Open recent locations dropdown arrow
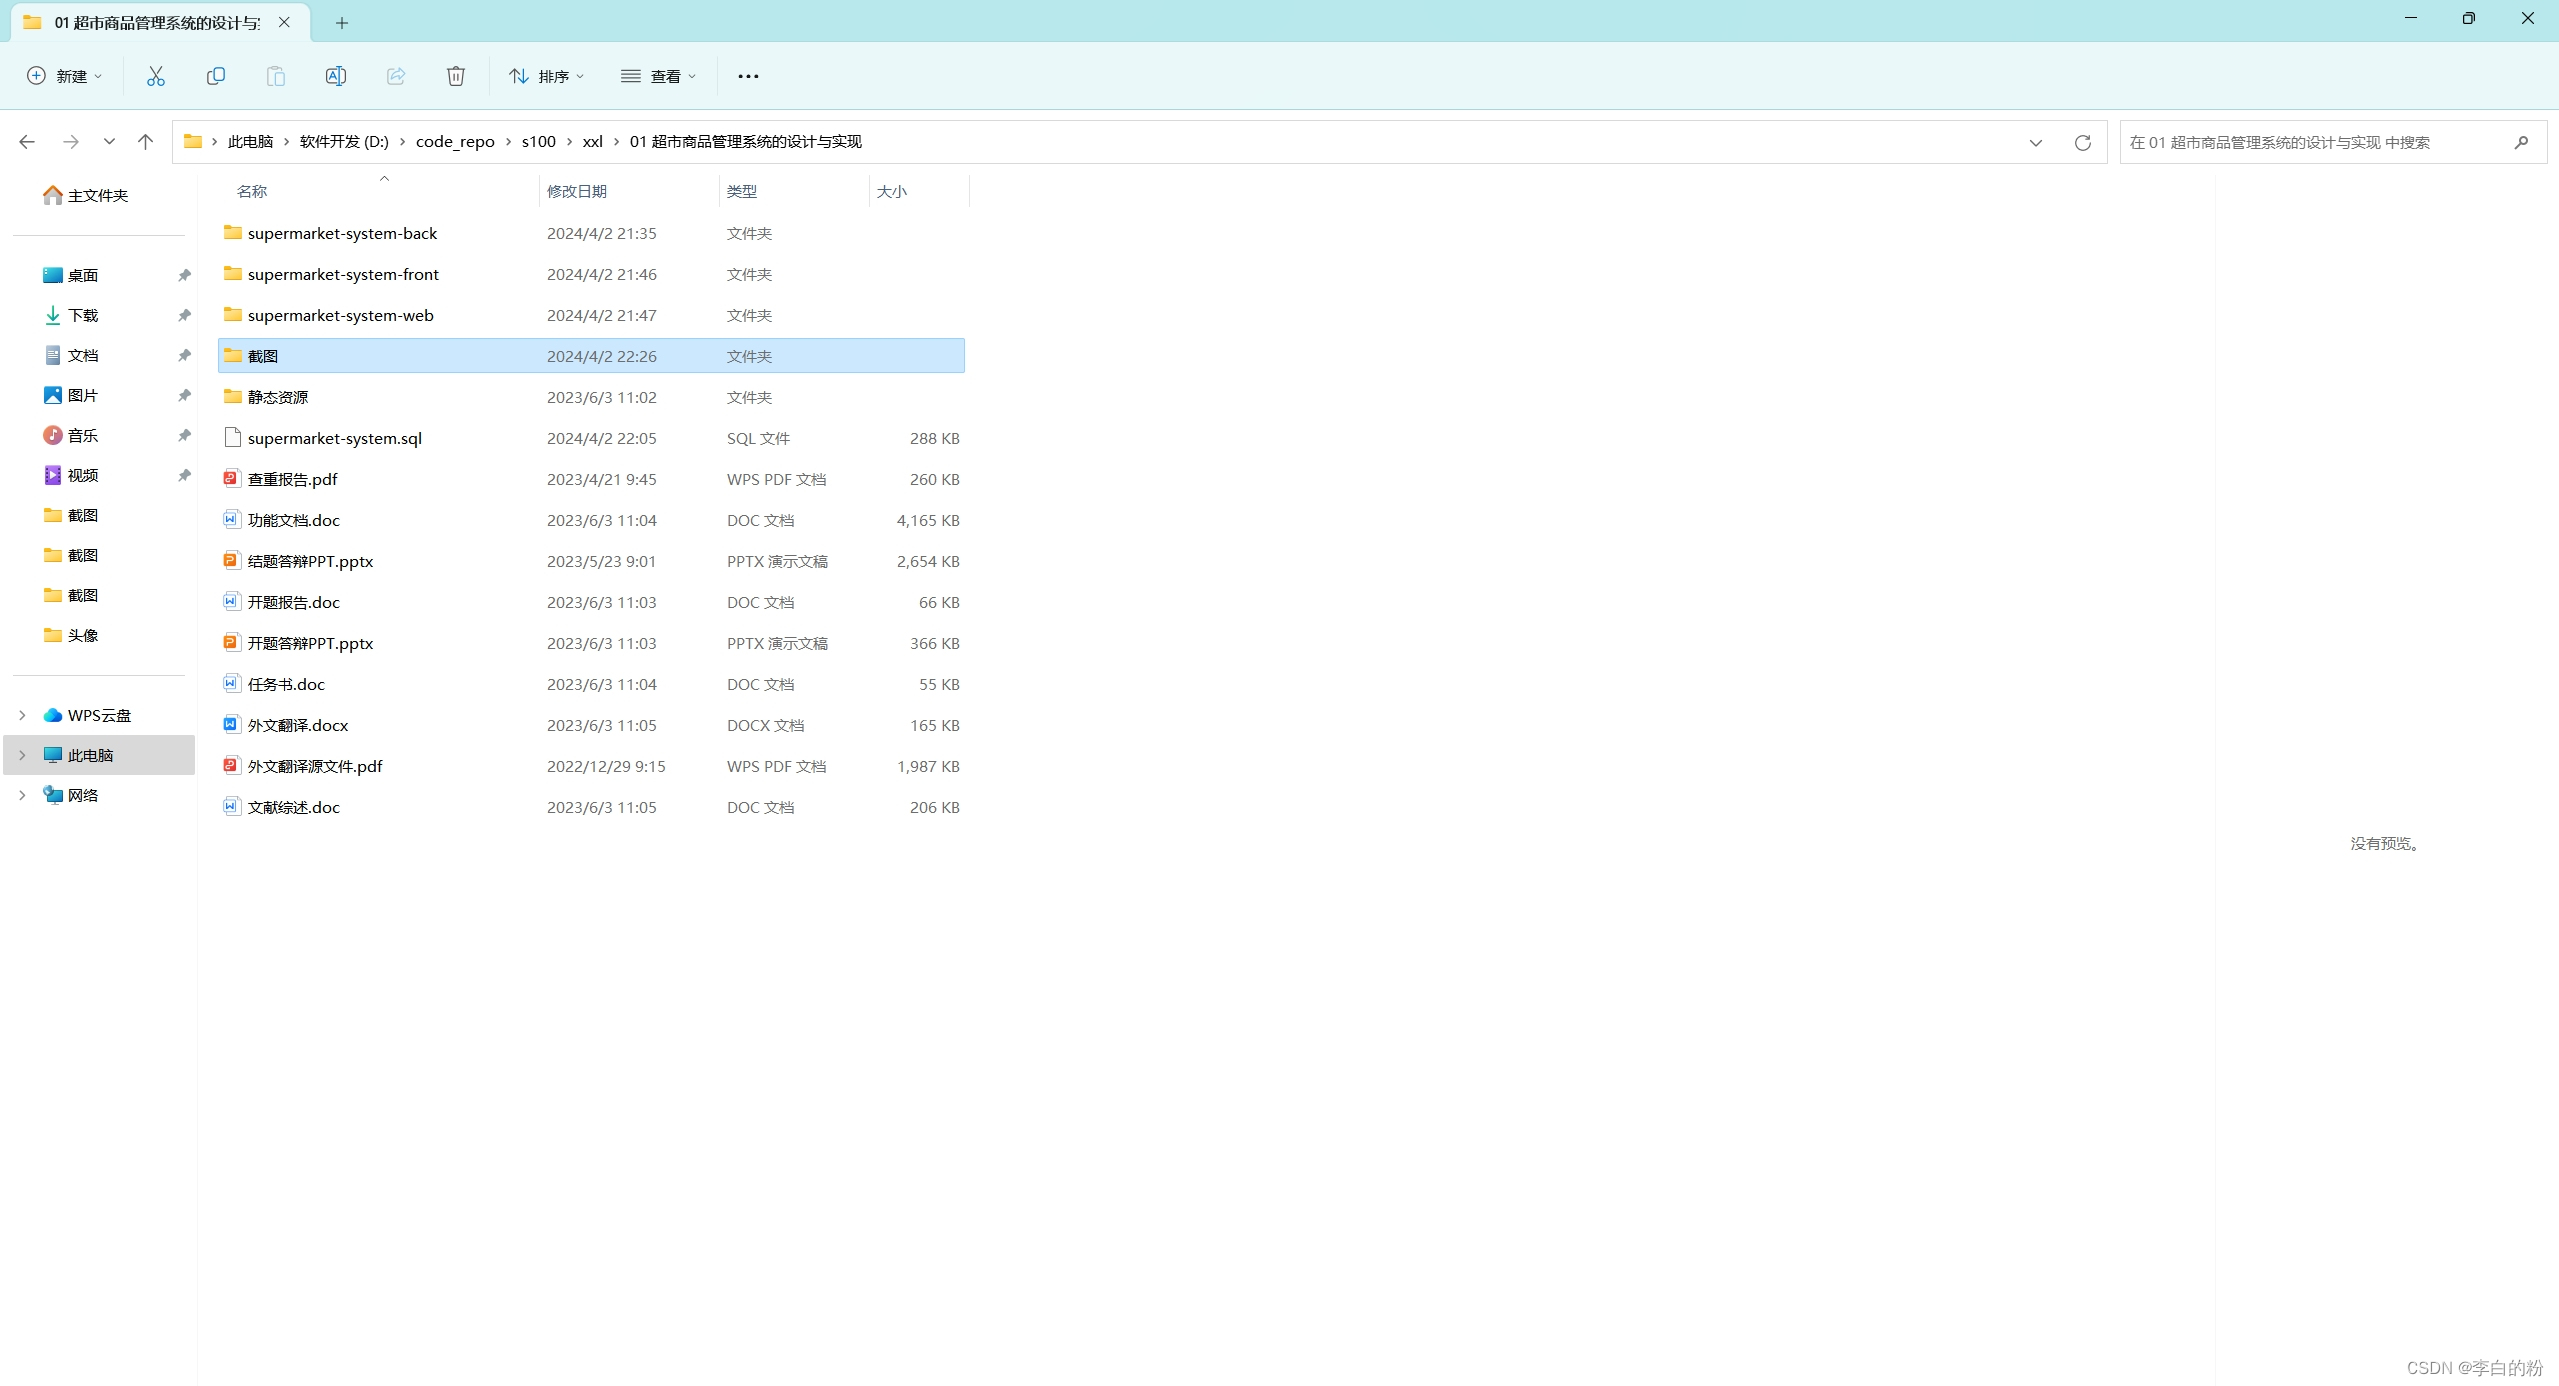2559x1386 pixels. pos(109,142)
